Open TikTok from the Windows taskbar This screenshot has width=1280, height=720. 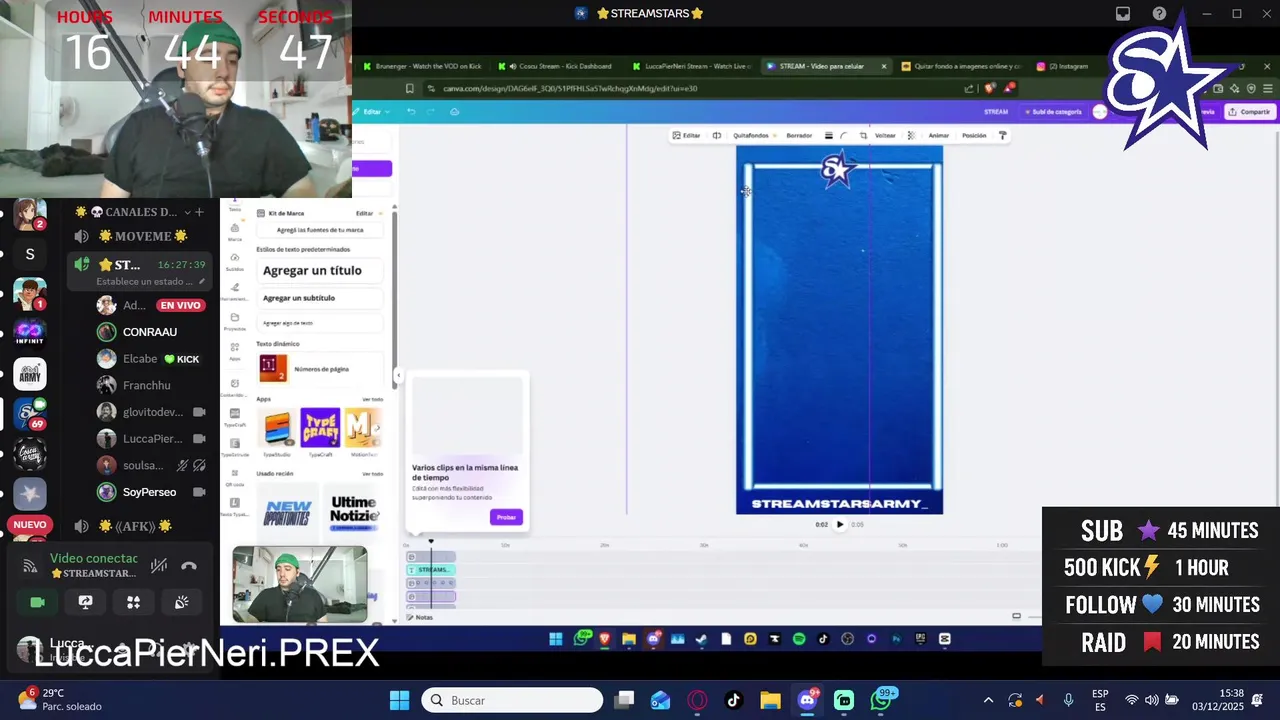(733, 700)
